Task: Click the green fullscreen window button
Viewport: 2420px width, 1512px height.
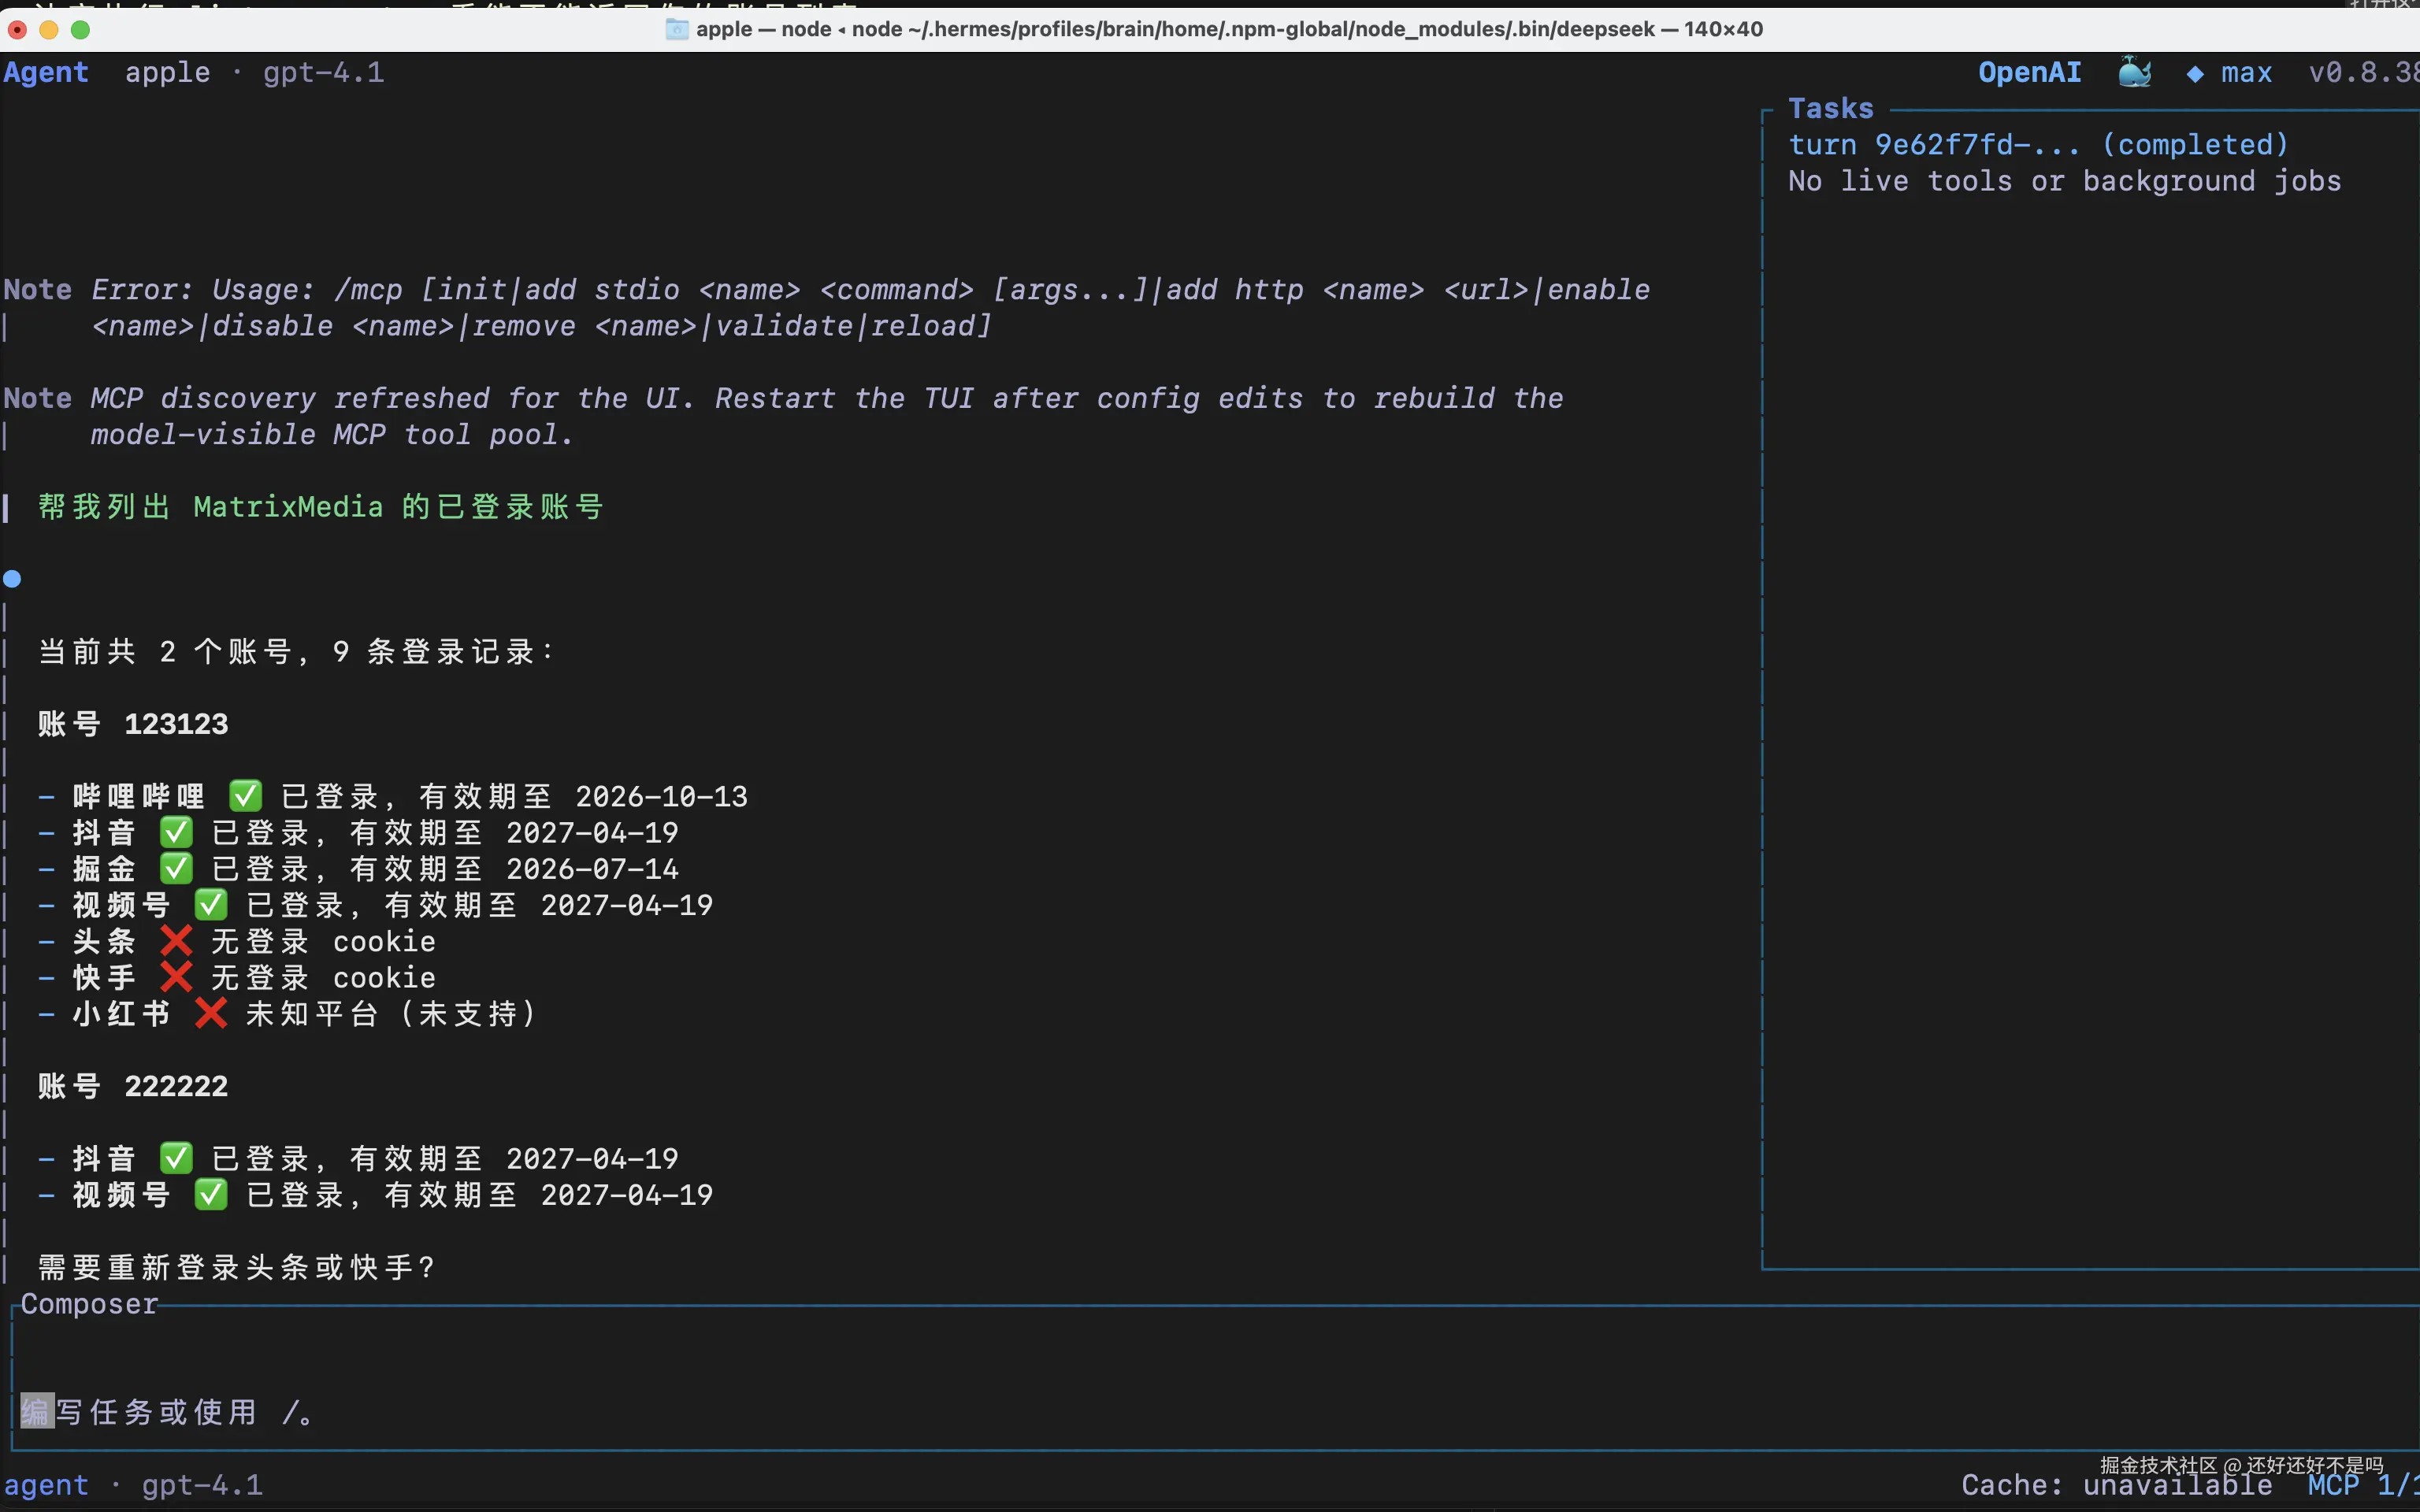Action: pos(81,30)
